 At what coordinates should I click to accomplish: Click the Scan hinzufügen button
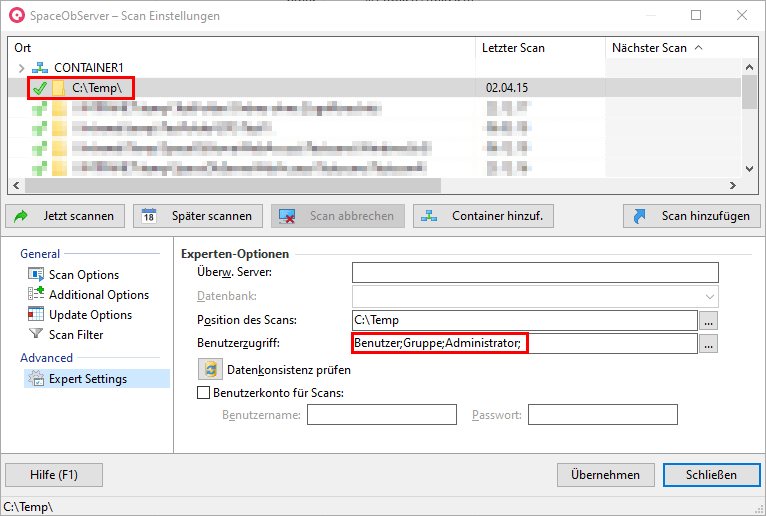692,216
